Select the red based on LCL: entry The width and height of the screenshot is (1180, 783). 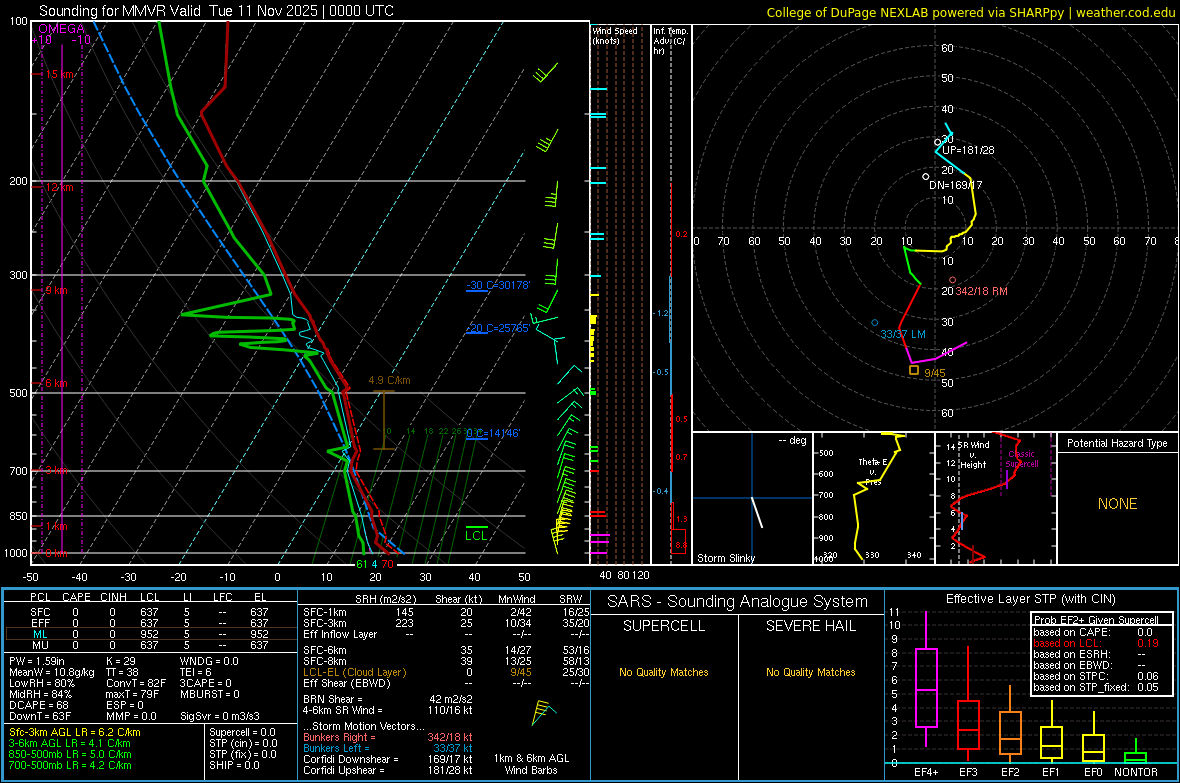click(1095, 643)
